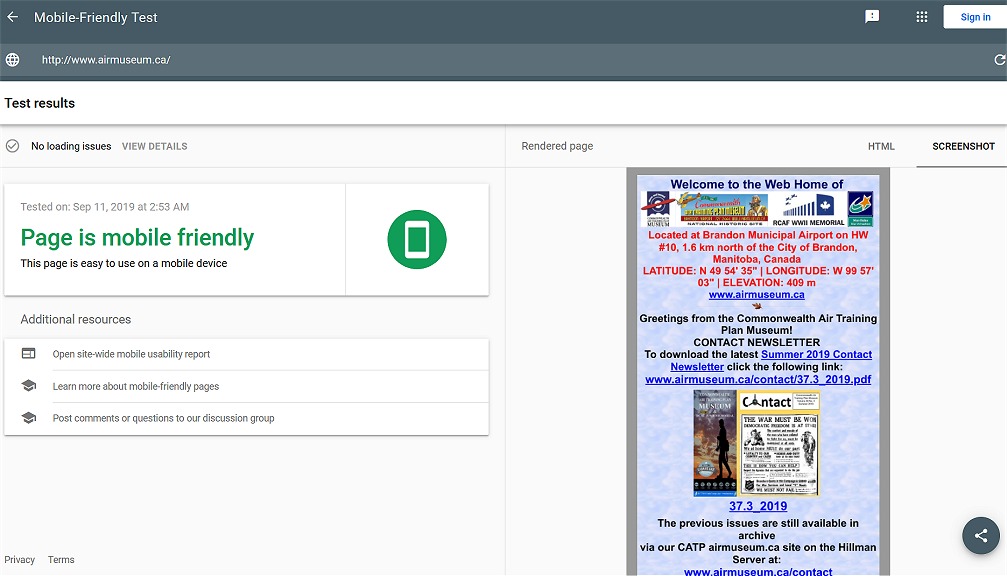Click the mobile usability report icon
Screen dimensions: 1007x576
(29, 354)
